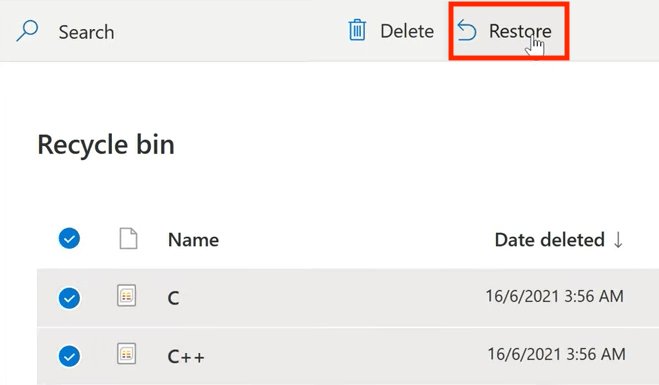
Task: Open the item named C++
Action: click(186, 357)
